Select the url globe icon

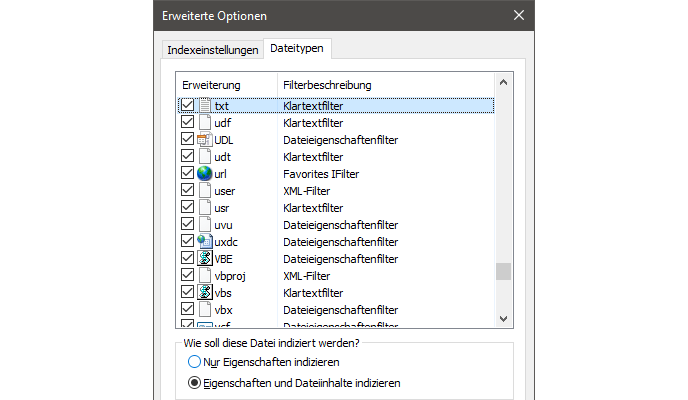[205, 174]
